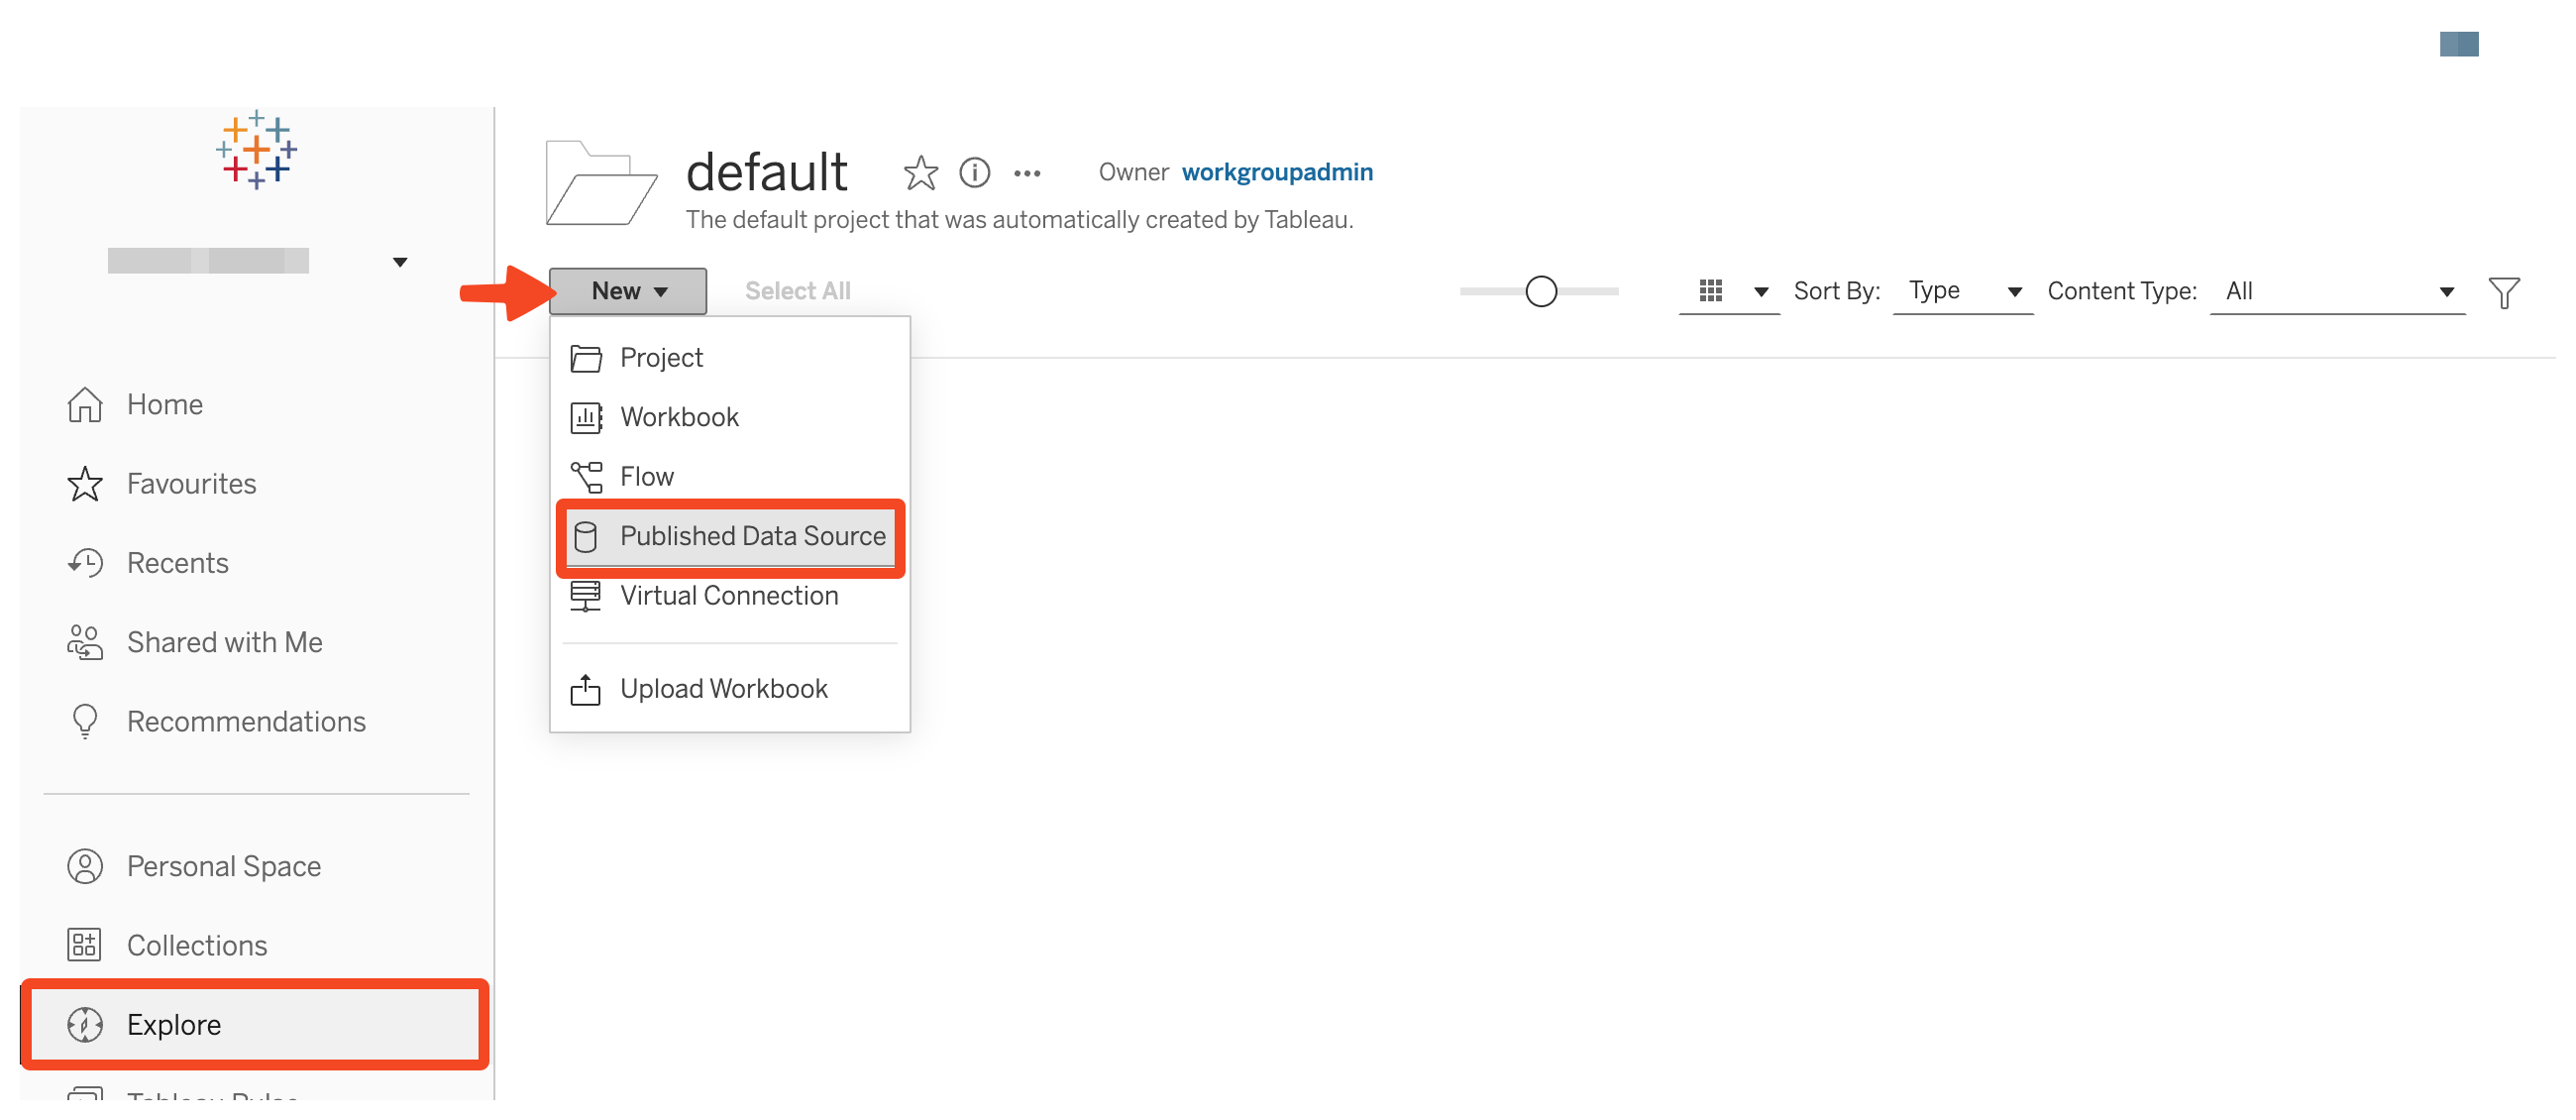Click the Recents clock icon
2576x1120 pixels.
(85, 564)
